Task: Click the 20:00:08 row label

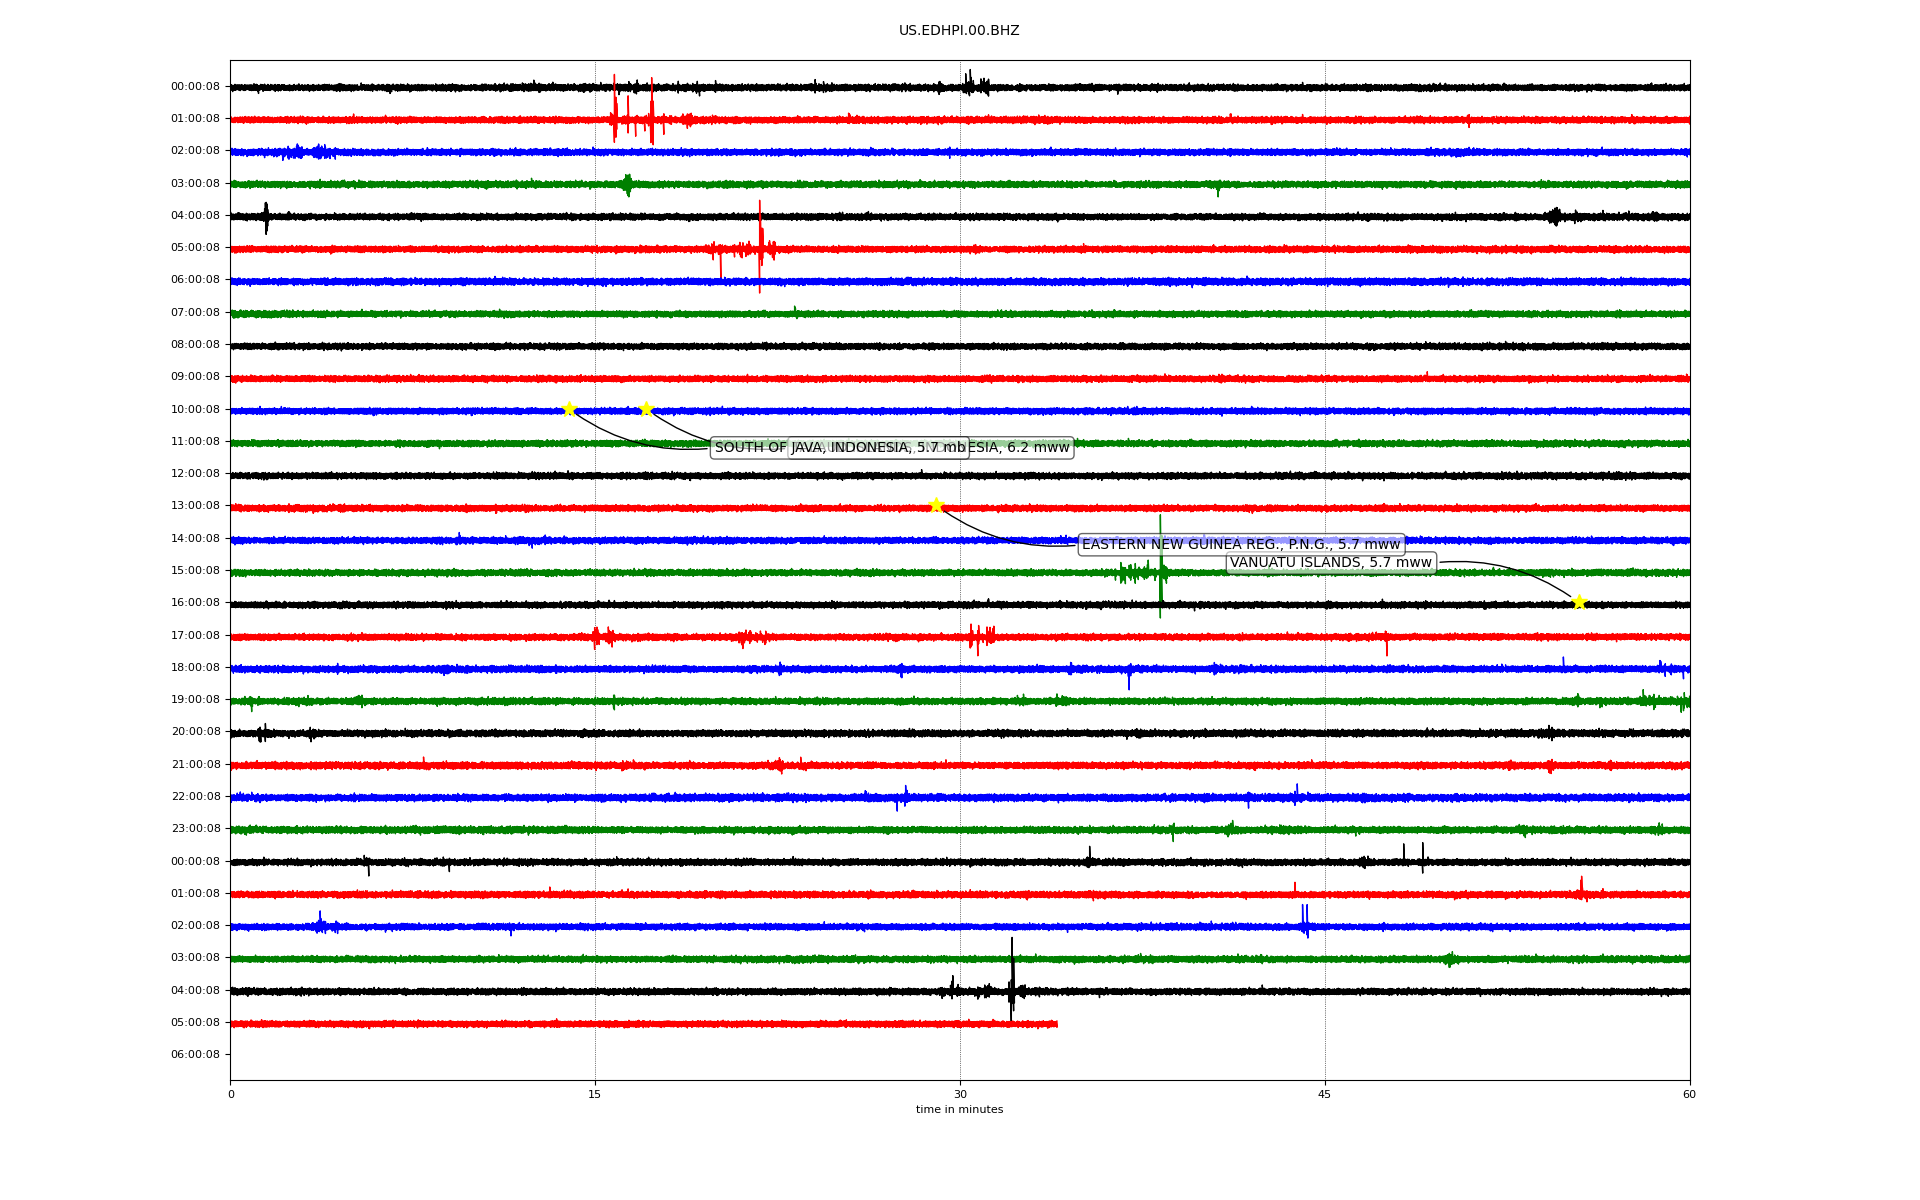Action: [195, 732]
